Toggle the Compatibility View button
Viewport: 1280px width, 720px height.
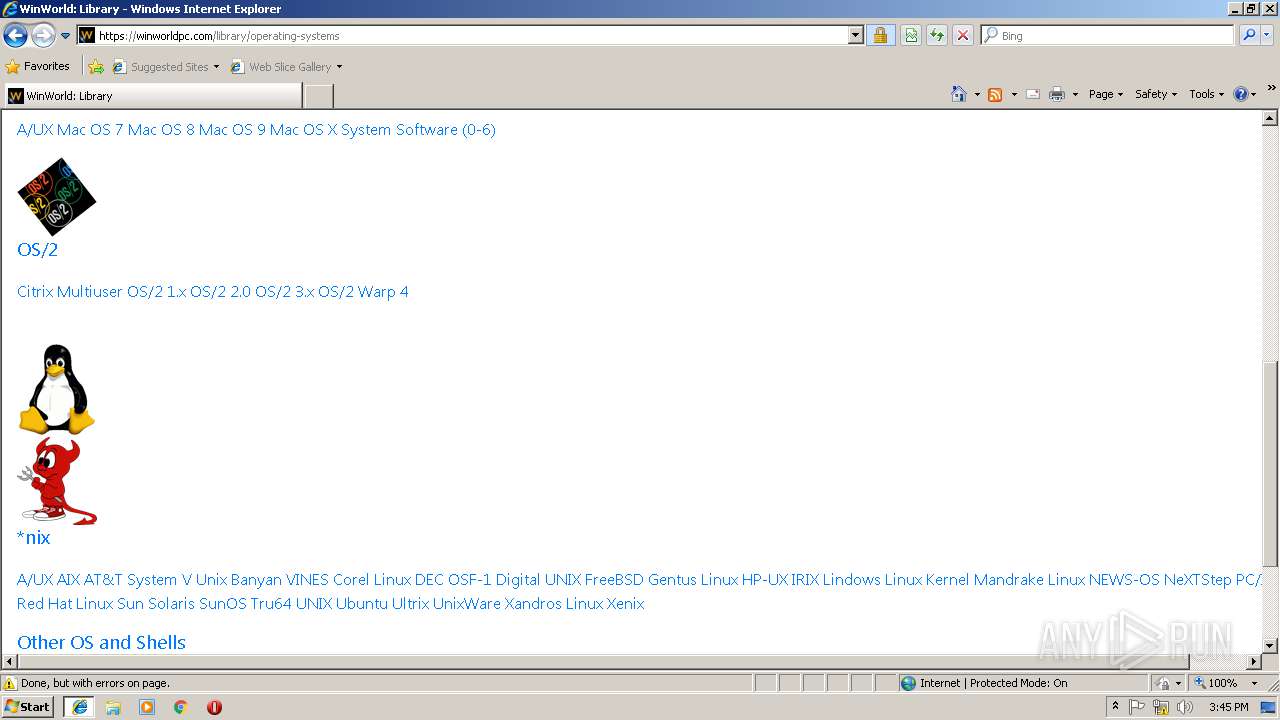point(911,35)
